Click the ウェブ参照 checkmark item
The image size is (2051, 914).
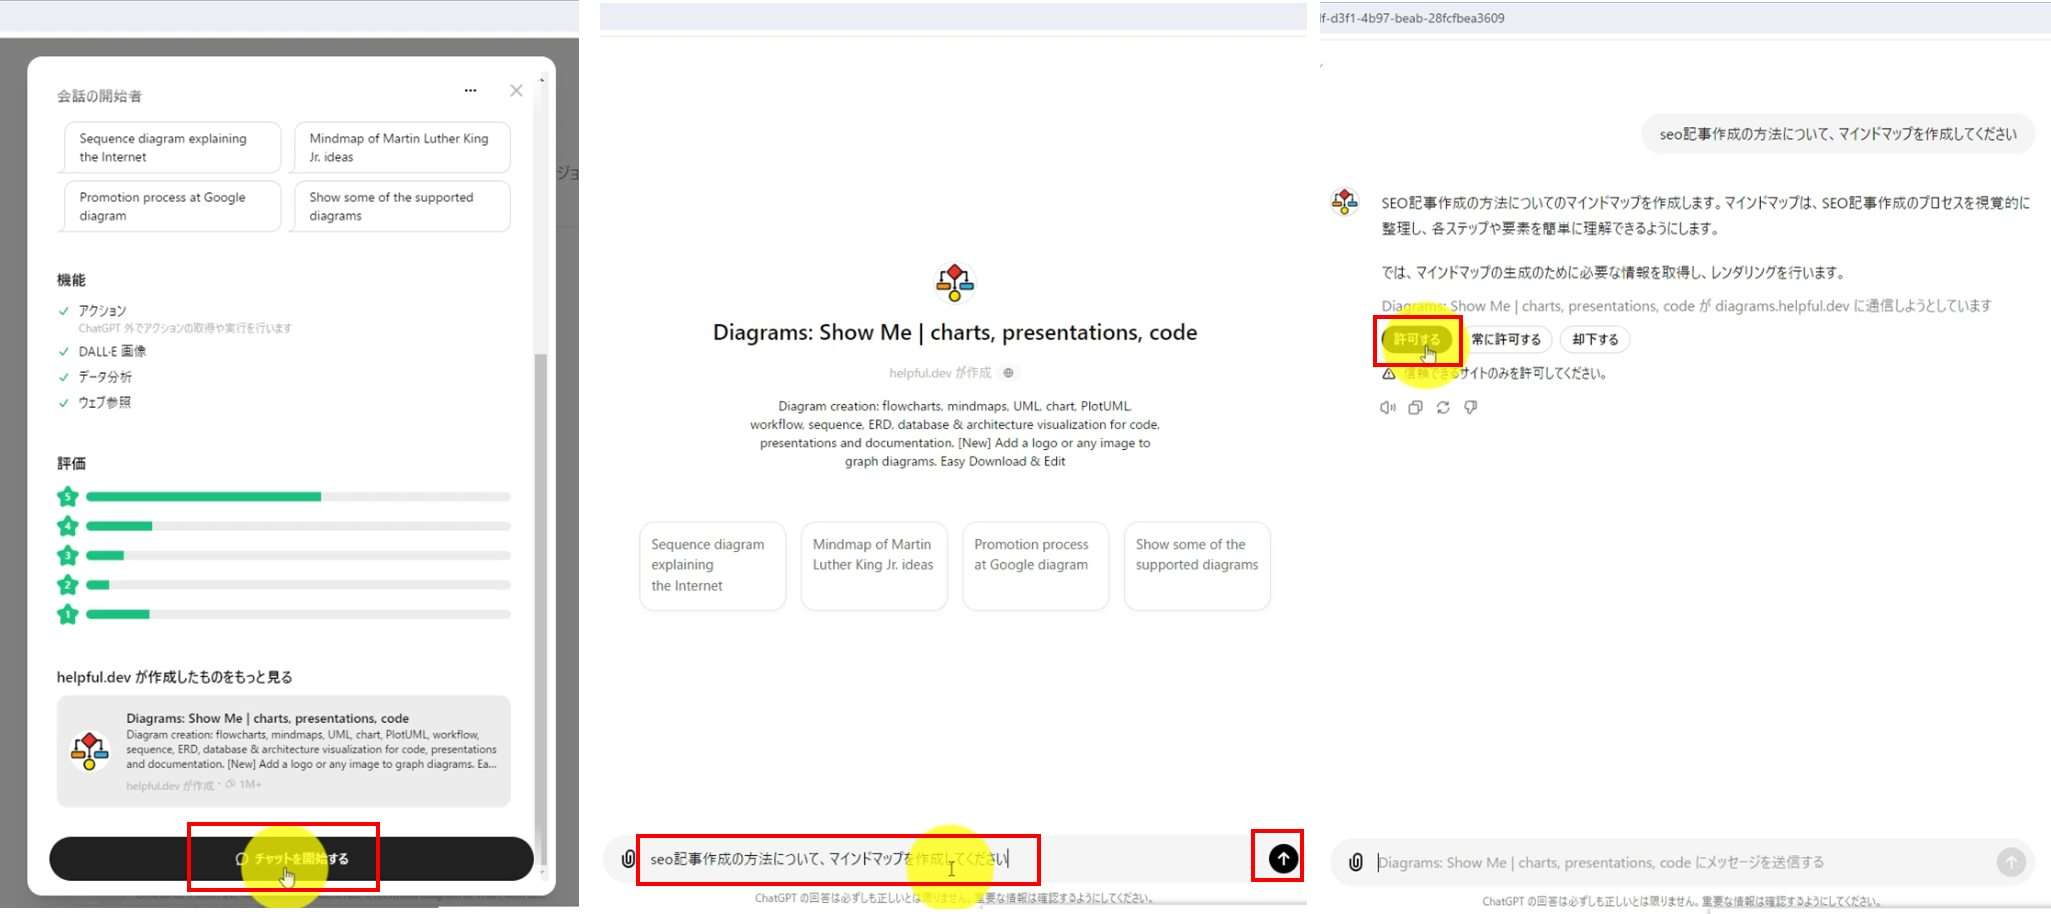(x=95, y=402)
